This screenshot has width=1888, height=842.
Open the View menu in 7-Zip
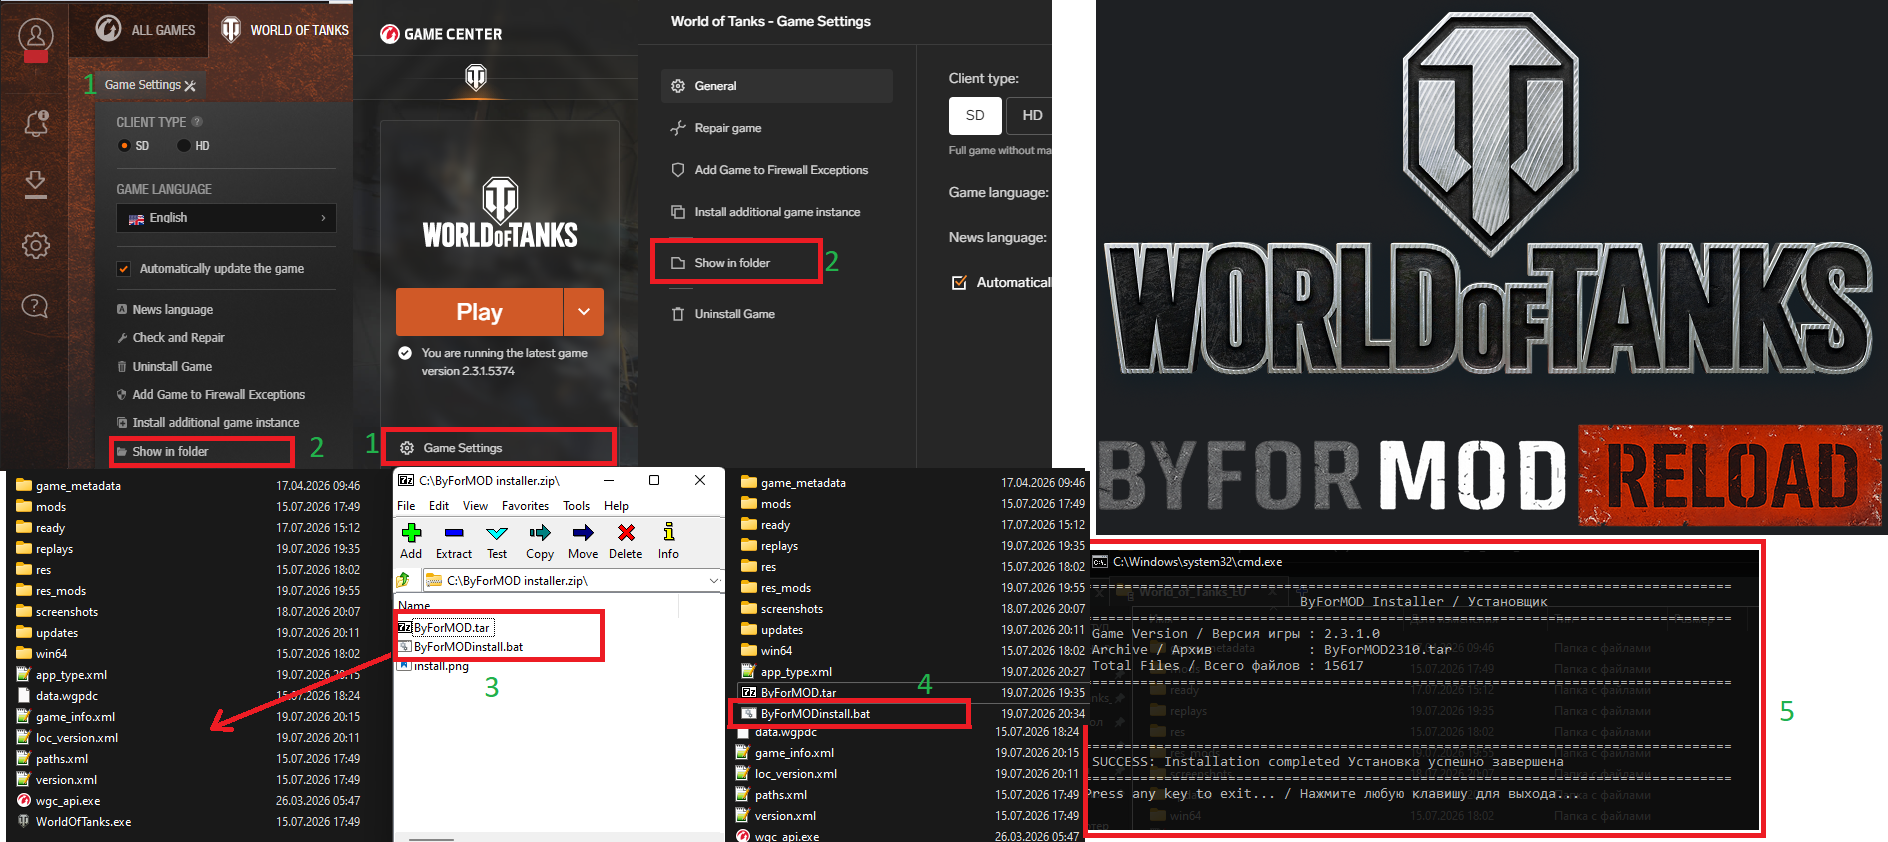[476, 506]
